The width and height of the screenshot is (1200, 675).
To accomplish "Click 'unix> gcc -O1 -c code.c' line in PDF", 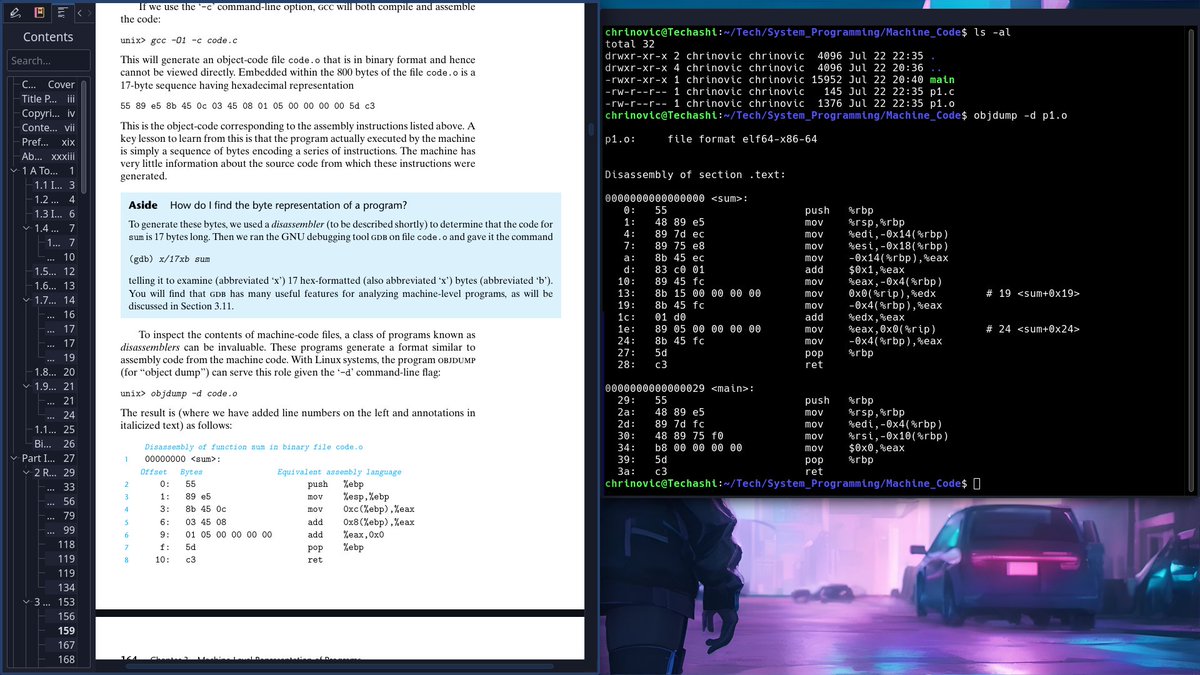I will [x=179, y=40].
